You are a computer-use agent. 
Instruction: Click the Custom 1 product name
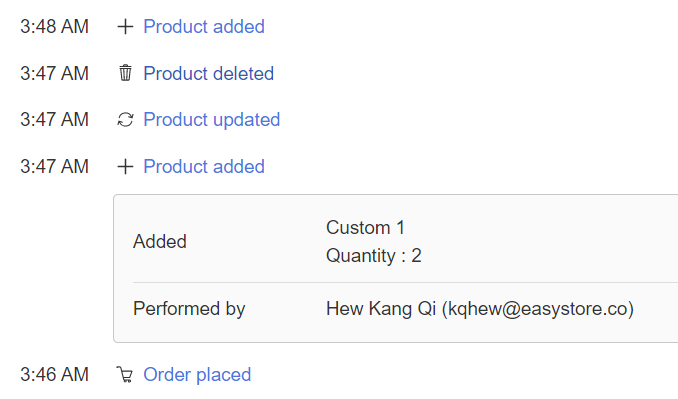(365, 228)
